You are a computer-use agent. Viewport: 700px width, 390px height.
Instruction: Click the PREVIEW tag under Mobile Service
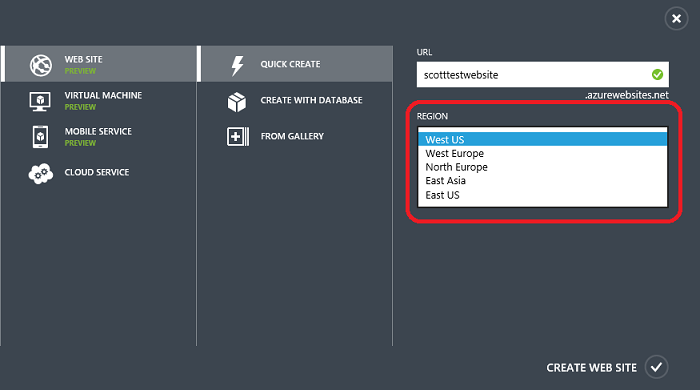pos(80,143)
